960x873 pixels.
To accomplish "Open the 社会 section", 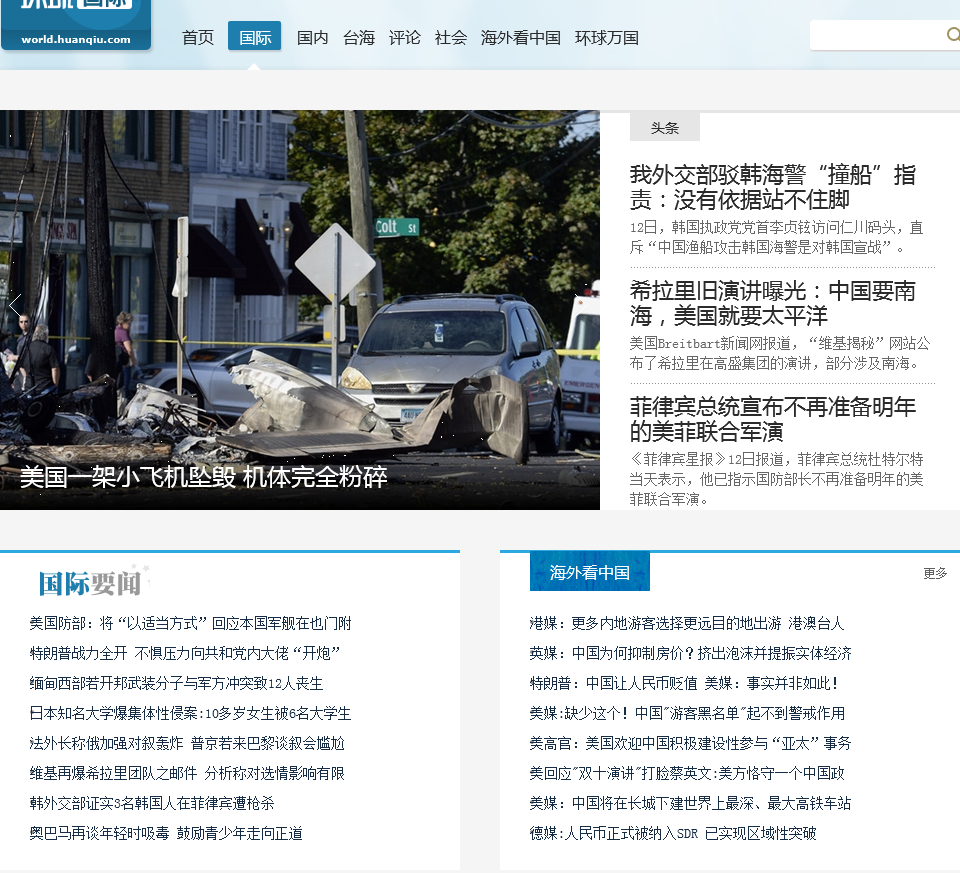I will click(451, 37).
